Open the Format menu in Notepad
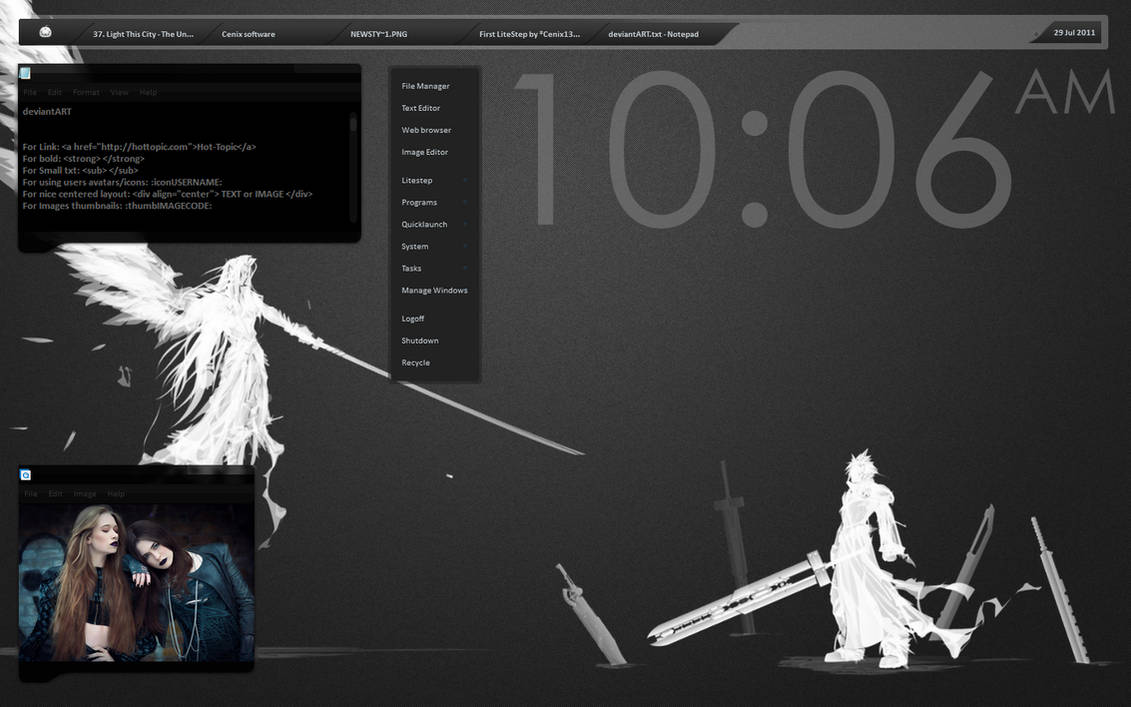This screenshot has width=1131, height=707. 86,92
